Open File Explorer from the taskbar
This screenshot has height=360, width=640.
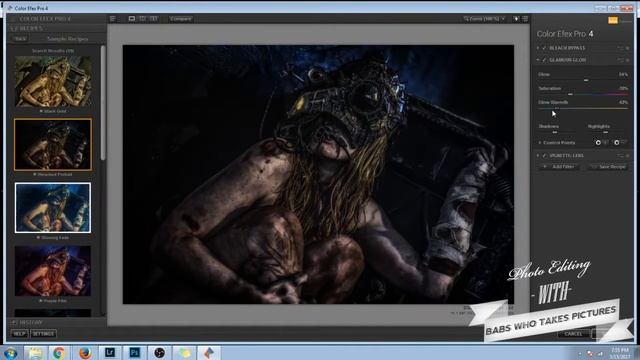click(x=35, y=353)
